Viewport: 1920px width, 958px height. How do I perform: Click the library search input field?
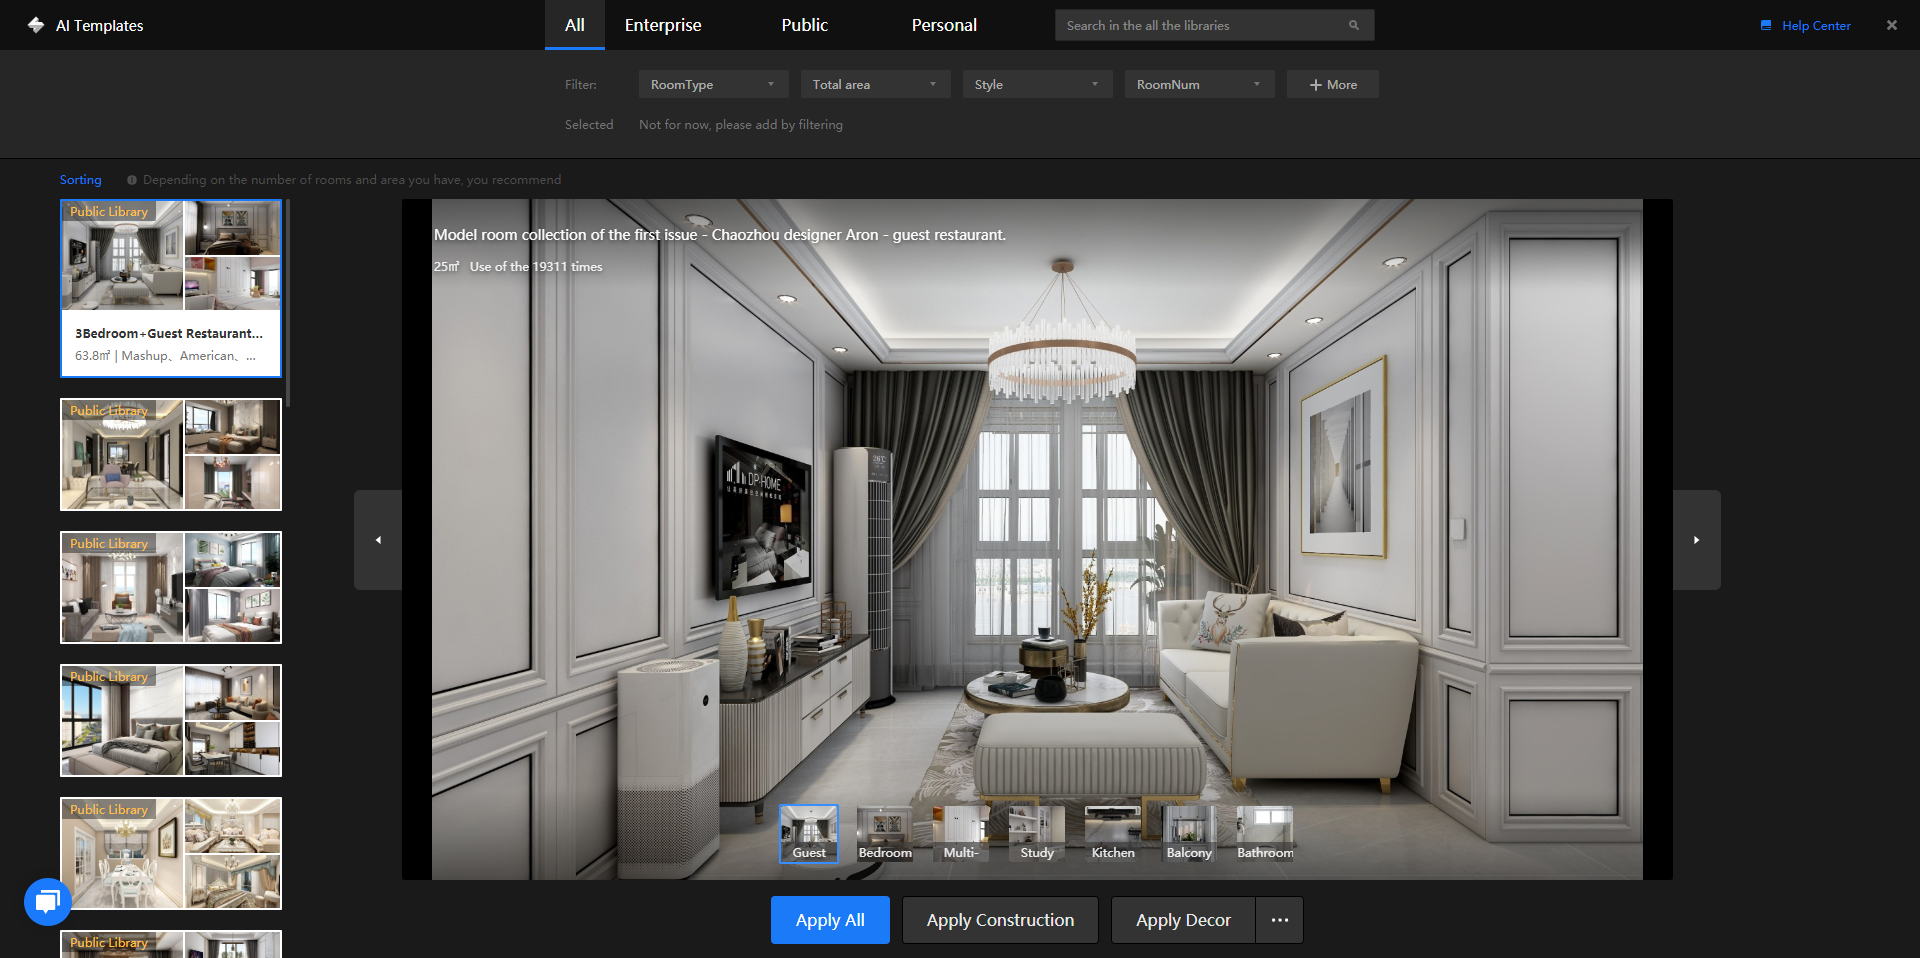(x=1200, y=26)
